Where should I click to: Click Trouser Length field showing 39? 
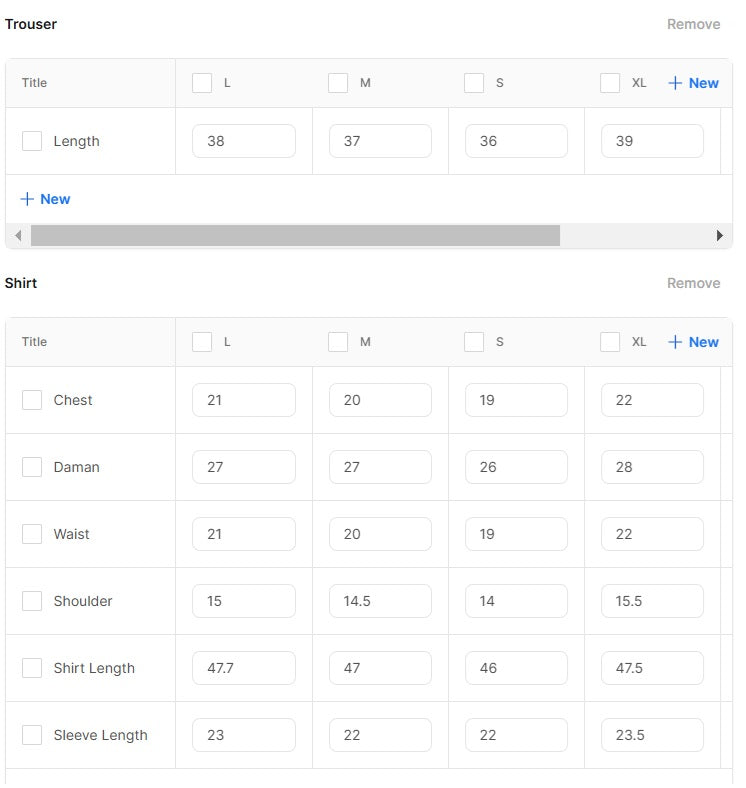651,141
